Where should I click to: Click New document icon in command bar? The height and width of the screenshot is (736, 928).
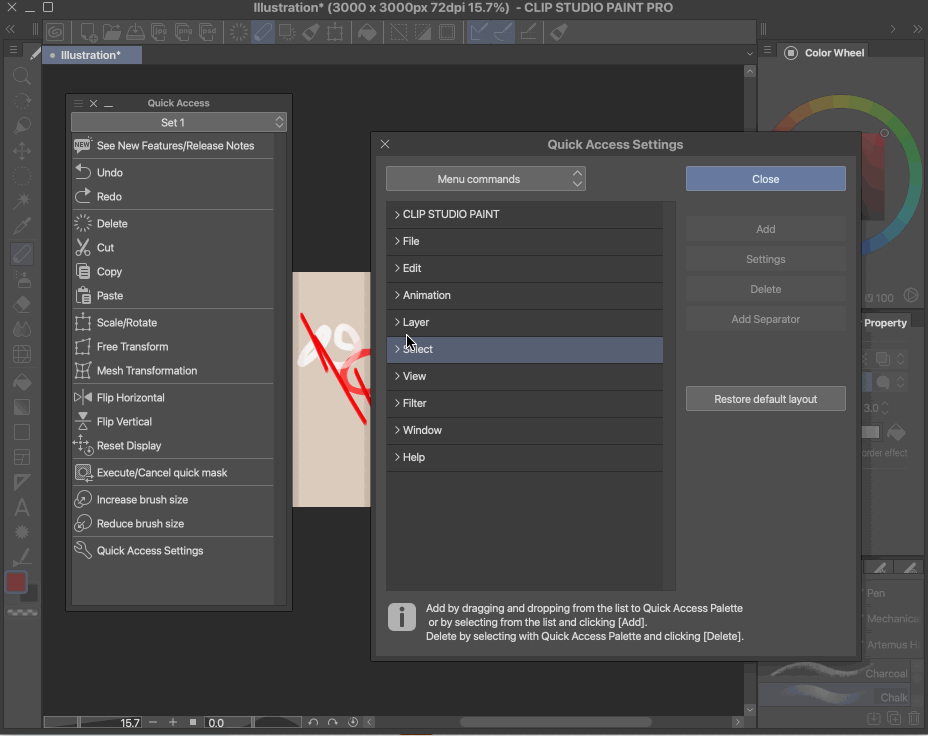88,31
